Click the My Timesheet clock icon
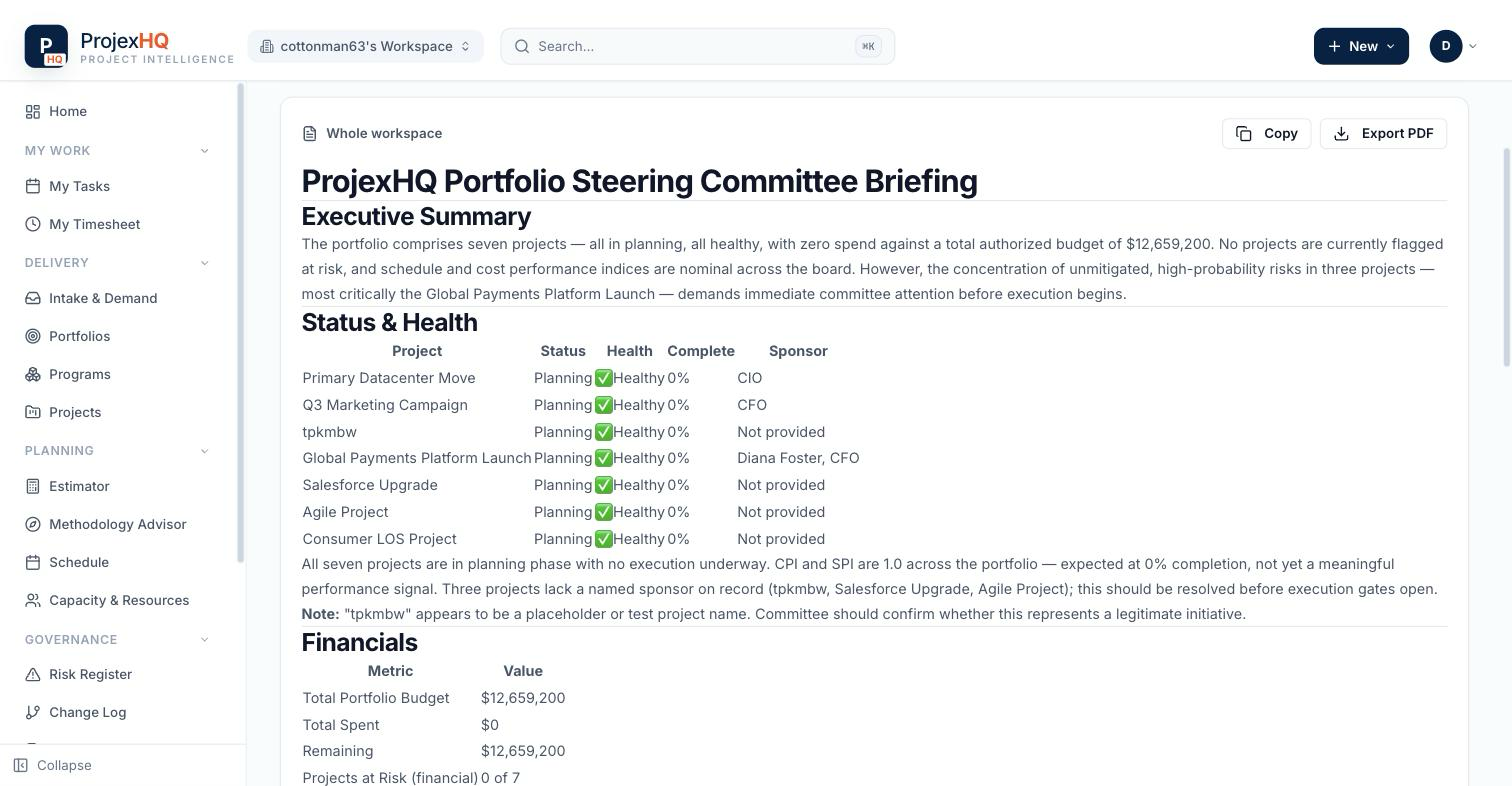Screen dimensions: 1512x786 (33, 224)
